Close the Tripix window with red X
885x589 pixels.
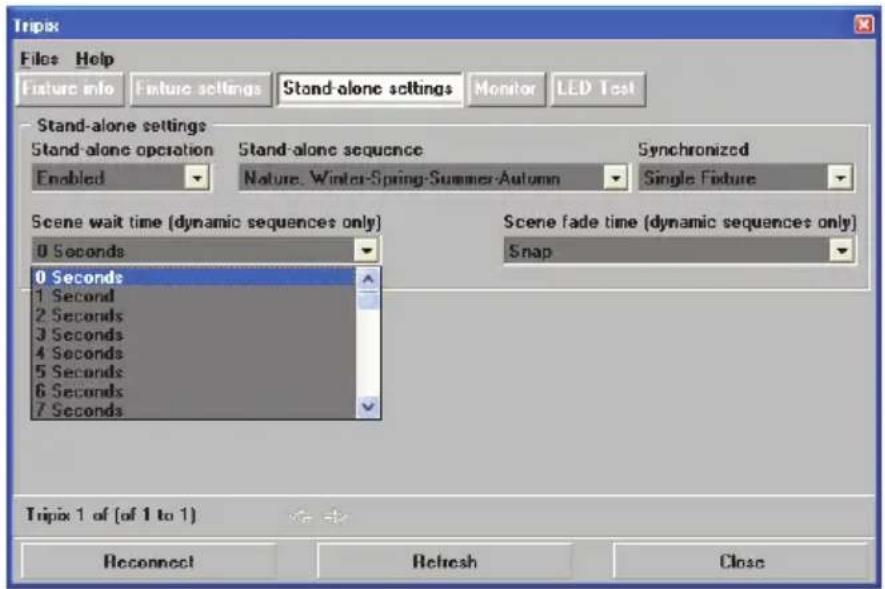(864, 25)
